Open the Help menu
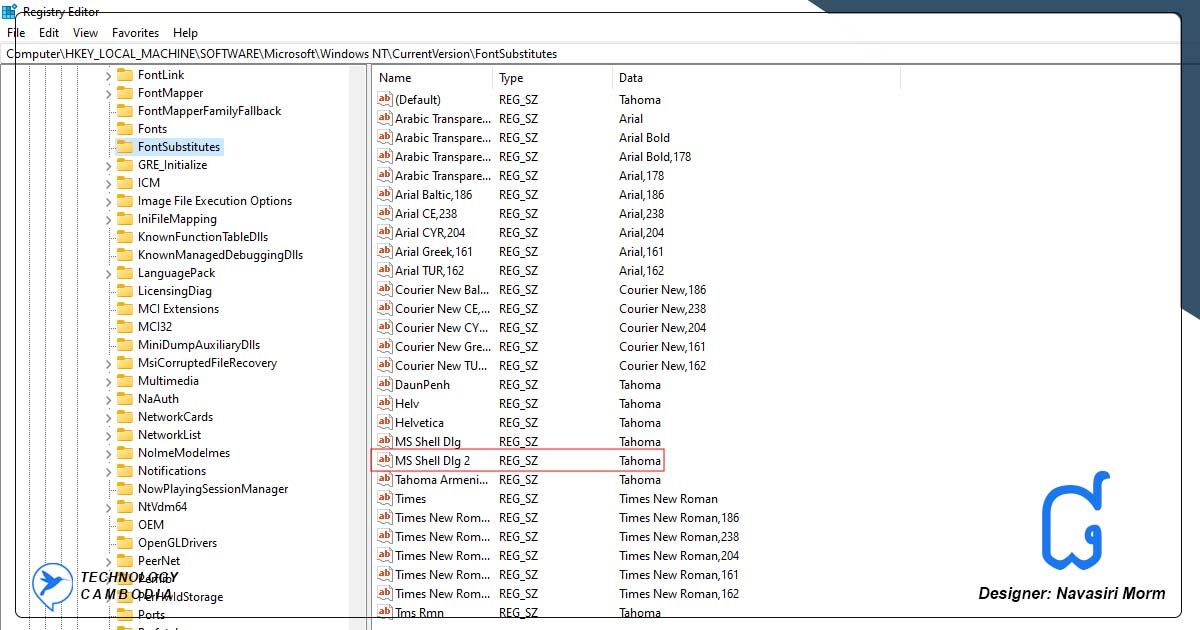 pos(185,33)
